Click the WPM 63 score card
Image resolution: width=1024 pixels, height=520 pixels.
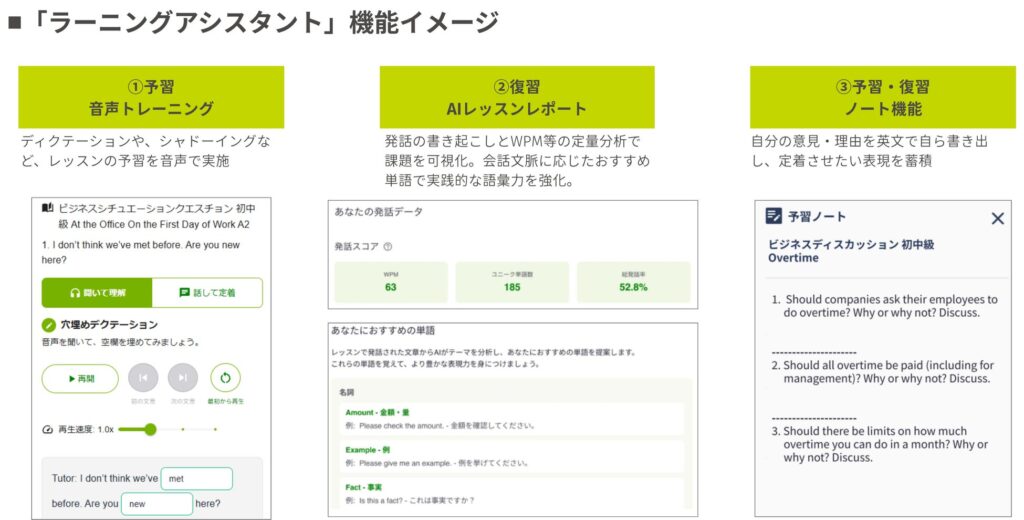point(391,282)
